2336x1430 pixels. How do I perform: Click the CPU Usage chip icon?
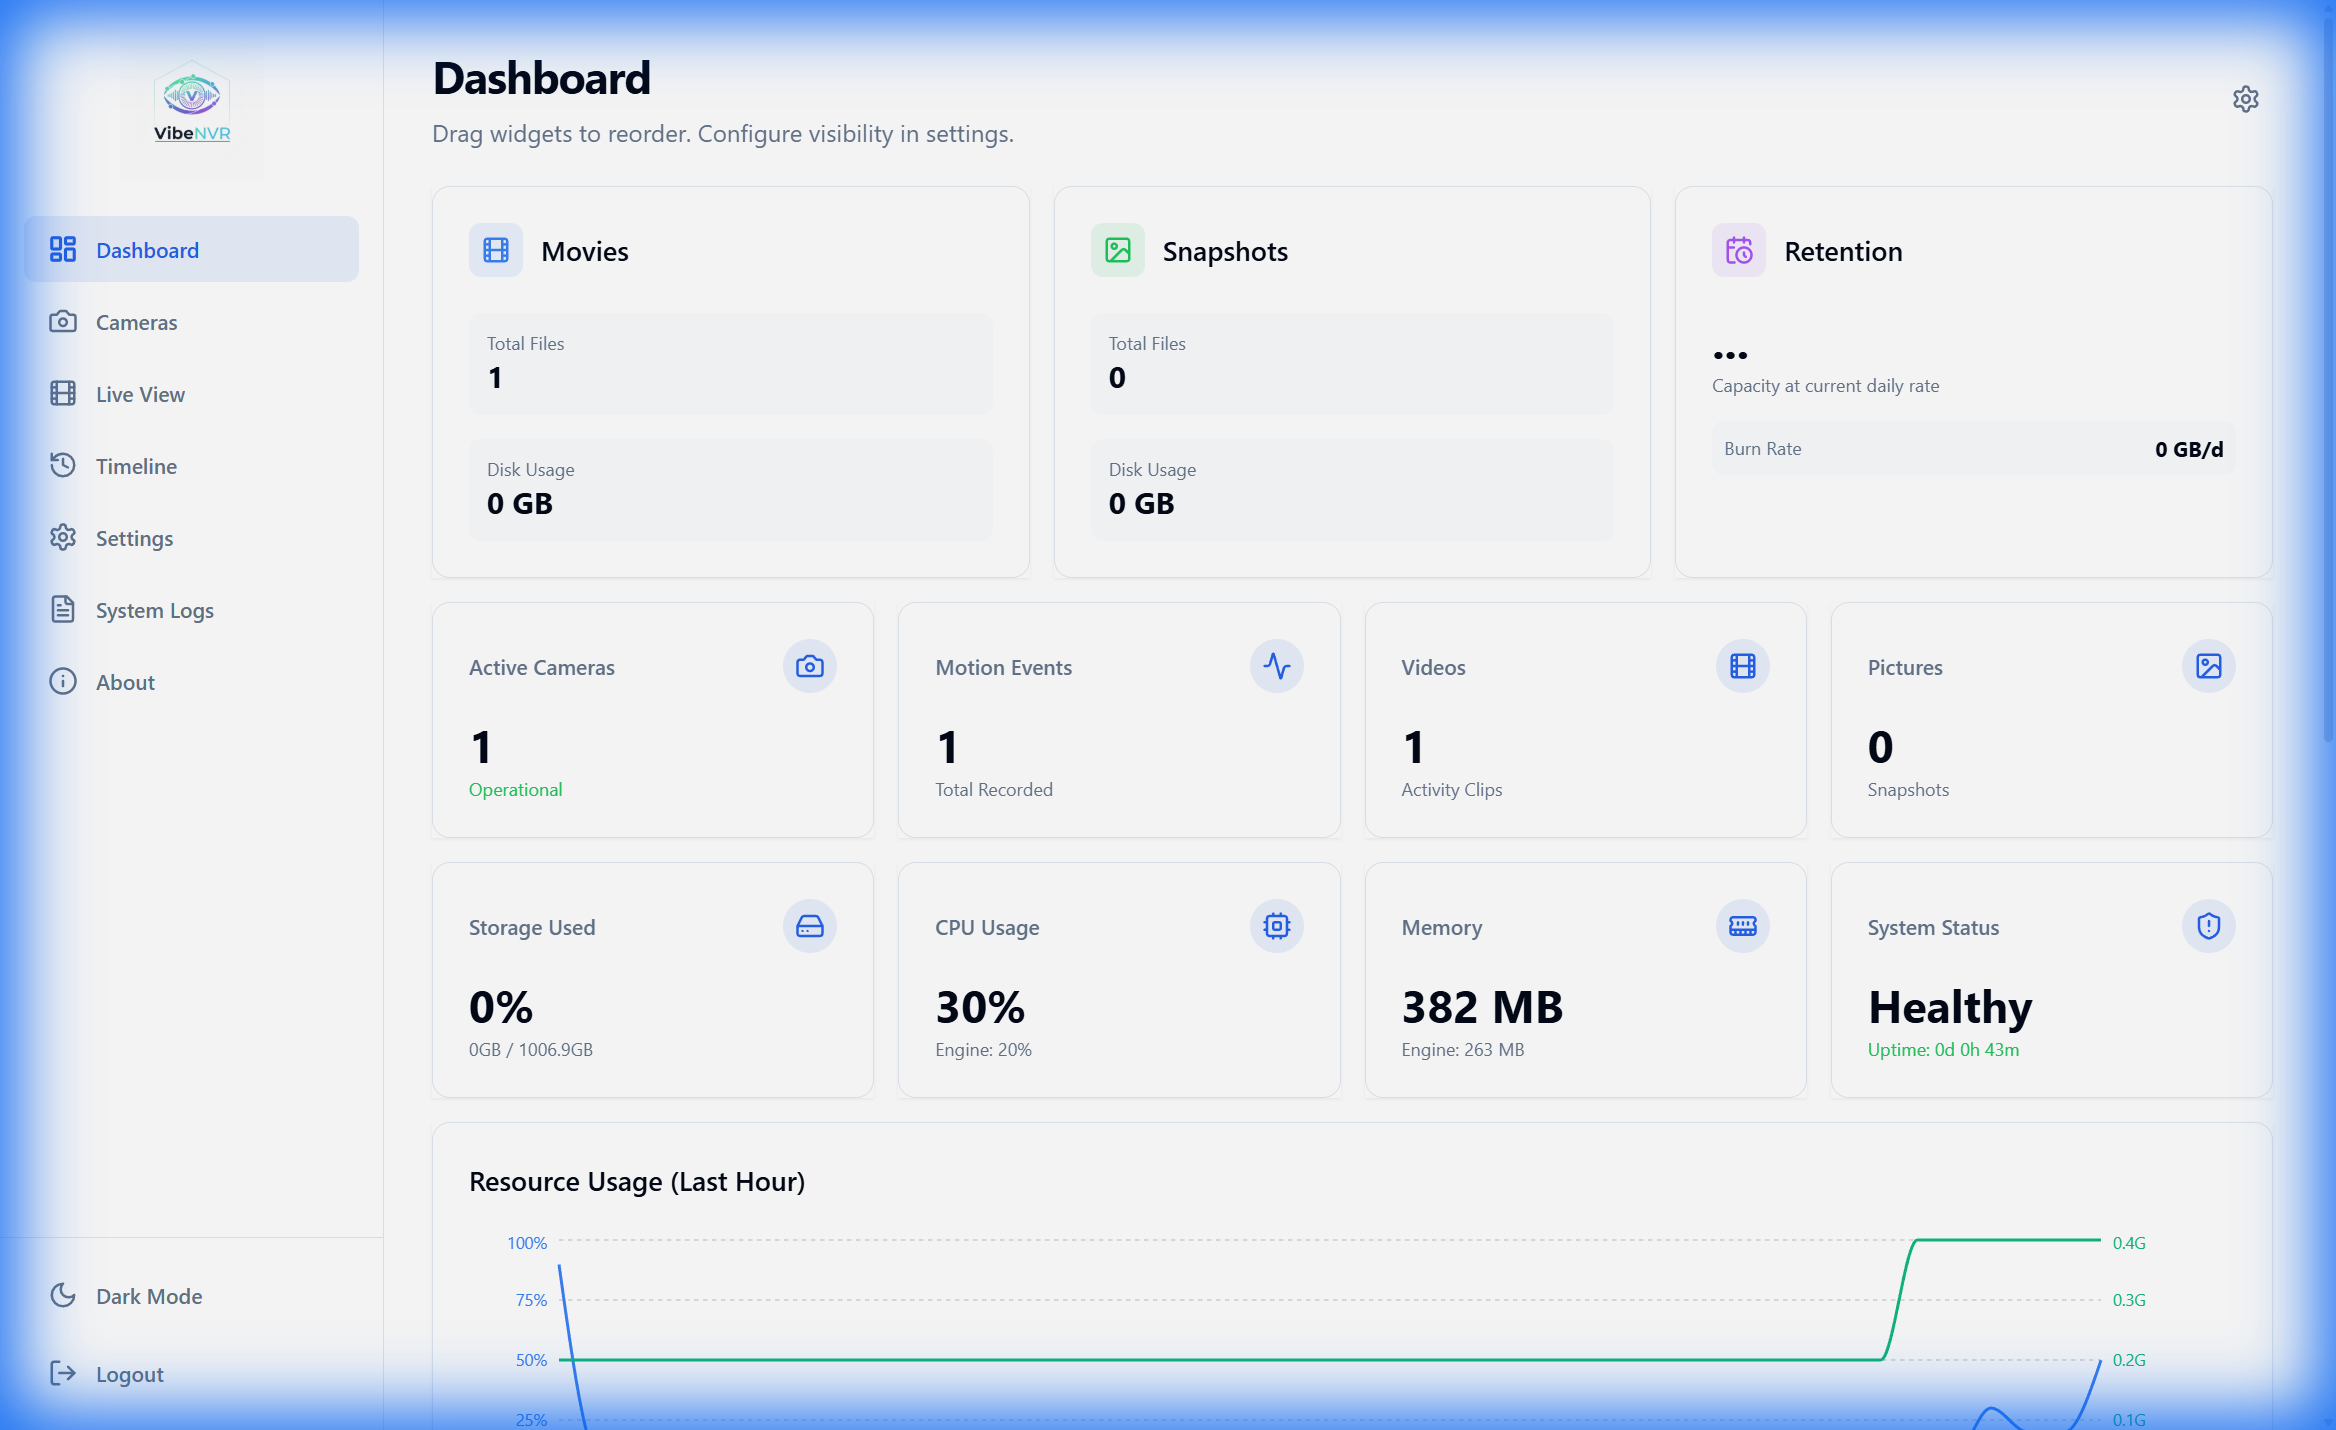click(1276, 926)
